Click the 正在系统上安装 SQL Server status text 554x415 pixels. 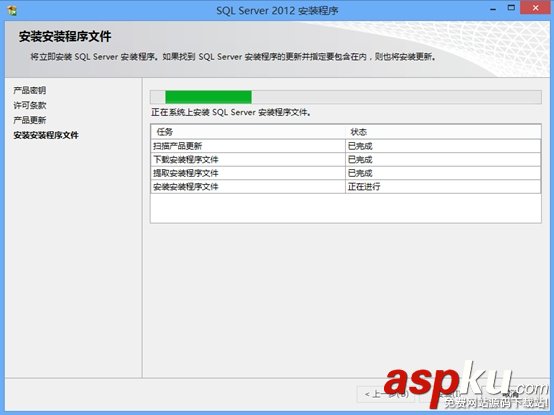pos(231,113)
